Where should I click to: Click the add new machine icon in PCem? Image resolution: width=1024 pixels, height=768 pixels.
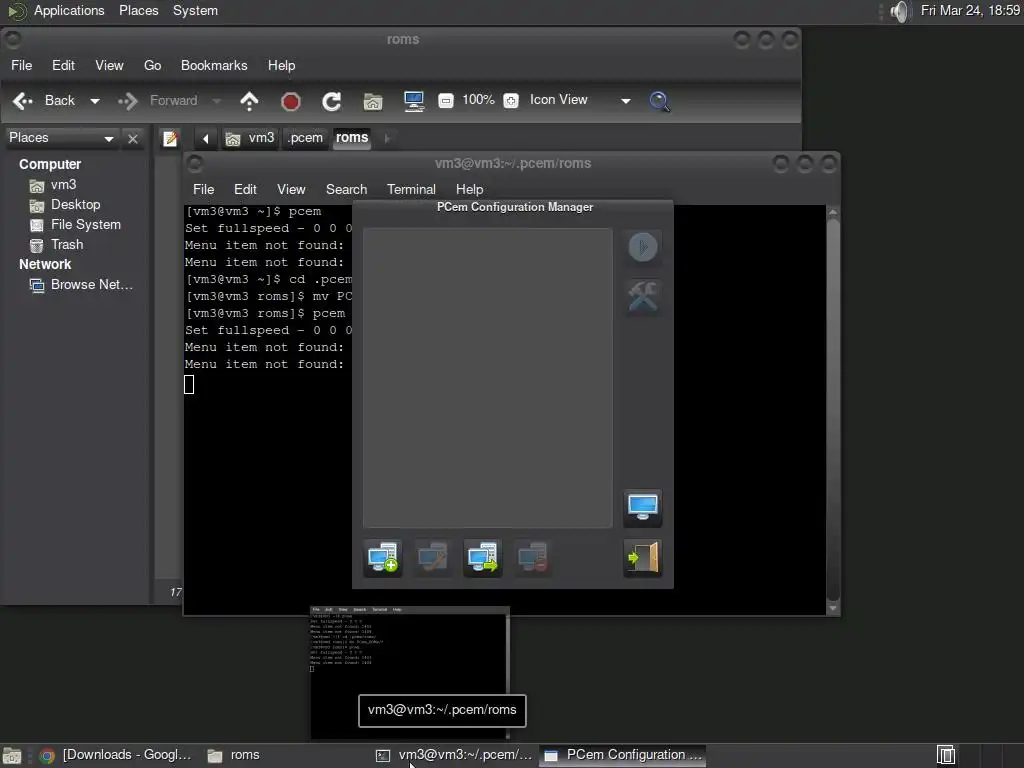[383, 558]
